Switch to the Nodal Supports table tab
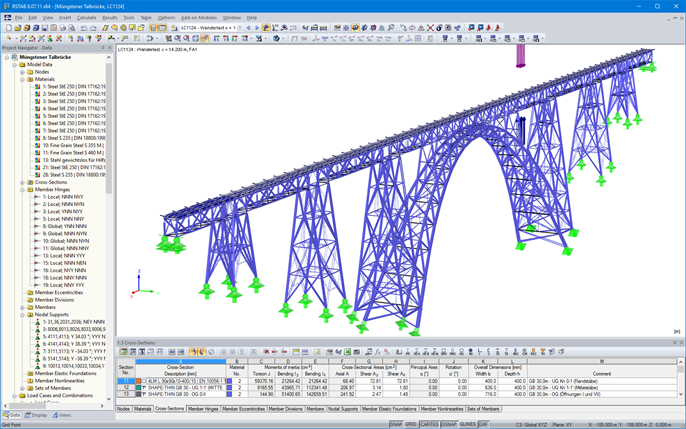This screenshot has width=686, height=429. coord(343,409)
